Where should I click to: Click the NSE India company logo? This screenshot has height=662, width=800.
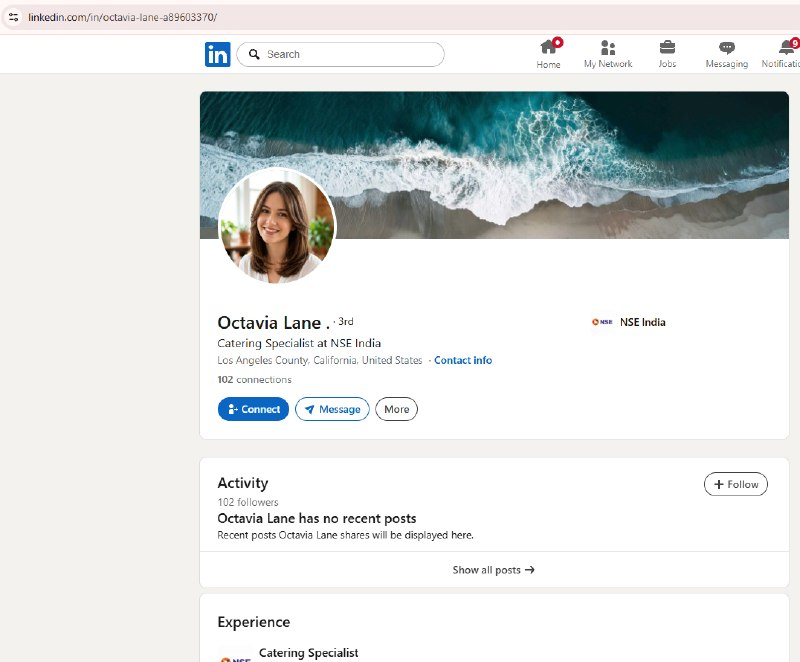tap(602, 322)
